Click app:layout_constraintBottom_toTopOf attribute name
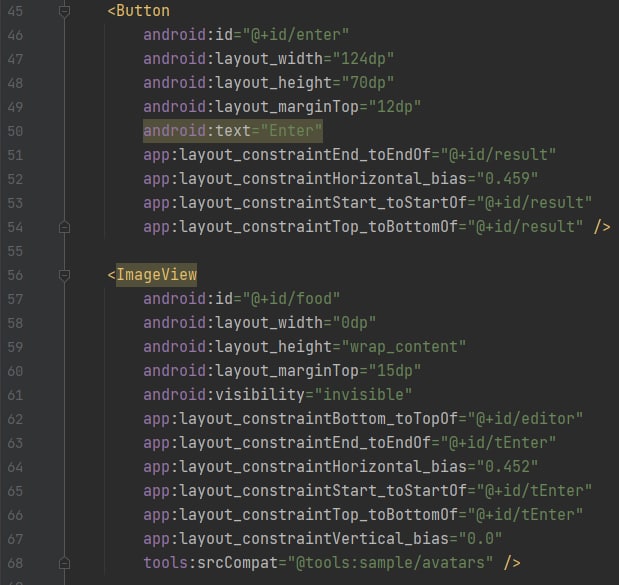The image size is (619, 585). point(300,419)
